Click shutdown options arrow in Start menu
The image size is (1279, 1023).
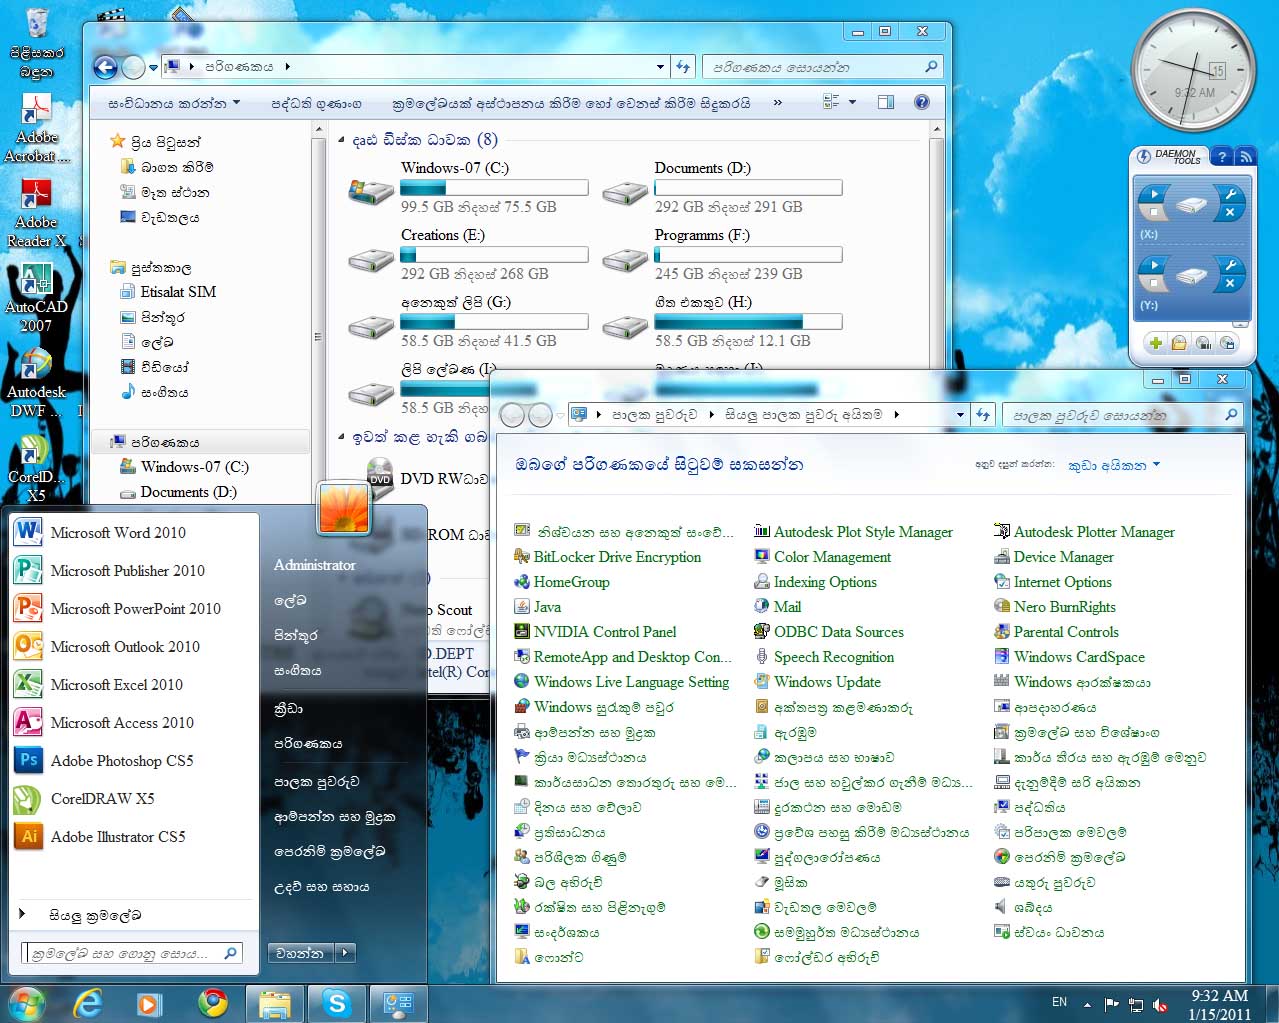(345, 953)
